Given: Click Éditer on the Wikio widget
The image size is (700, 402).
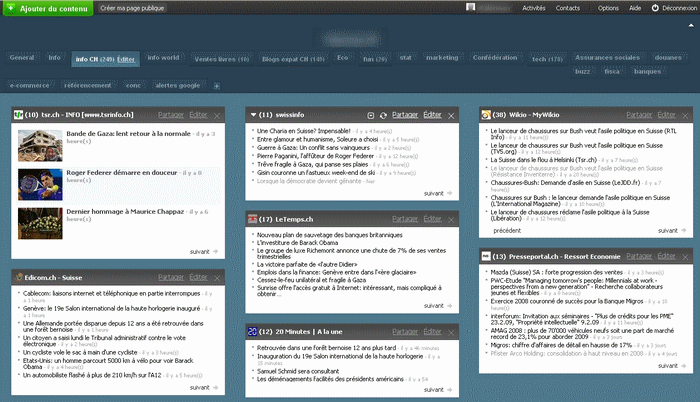Looking at the screenshot, I should (x=667, y=115).
